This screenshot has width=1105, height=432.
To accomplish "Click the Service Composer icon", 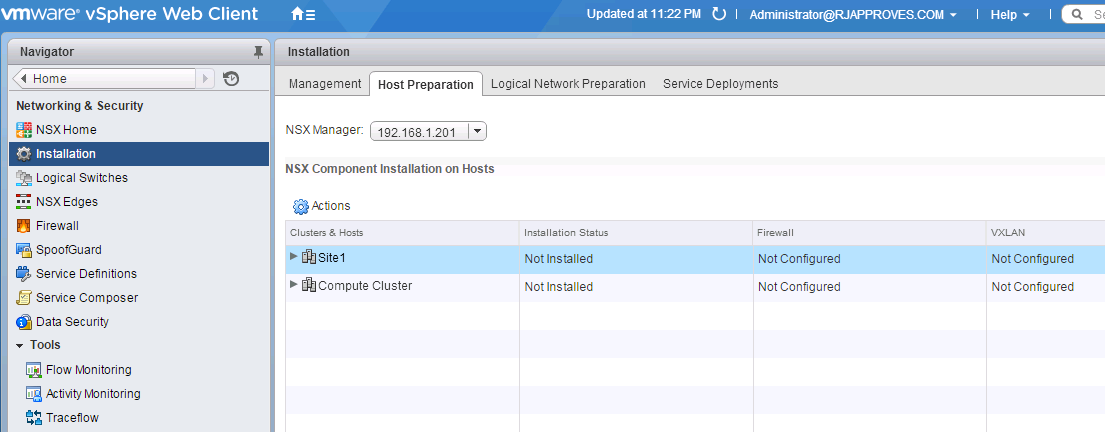I will 24,297.
